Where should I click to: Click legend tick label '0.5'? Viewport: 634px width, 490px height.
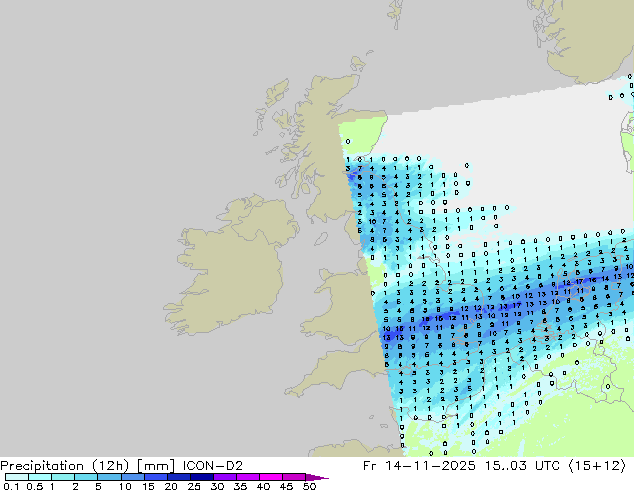(x=35, y=486)
